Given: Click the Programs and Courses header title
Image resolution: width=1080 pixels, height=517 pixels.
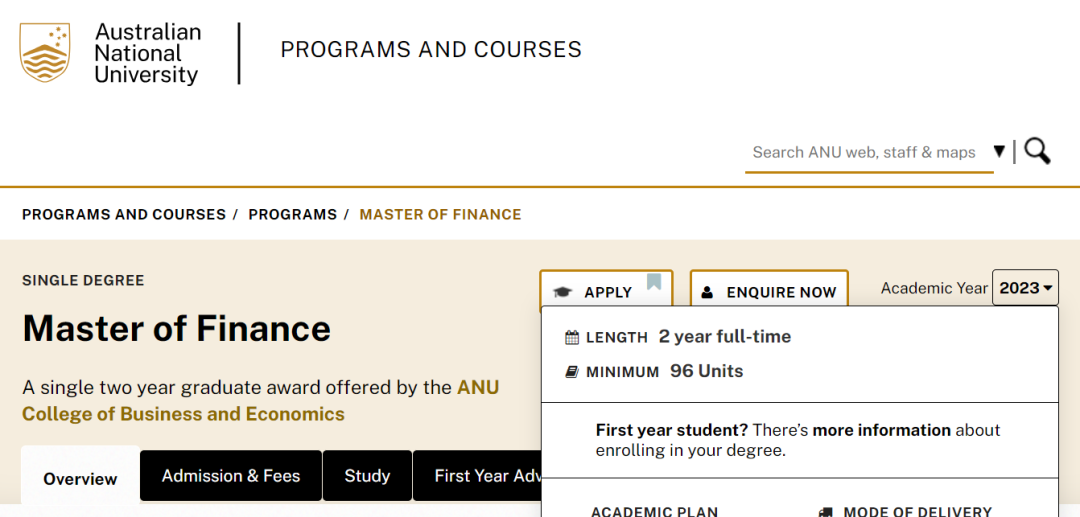Looking at the screenshot, I should 431,50.
